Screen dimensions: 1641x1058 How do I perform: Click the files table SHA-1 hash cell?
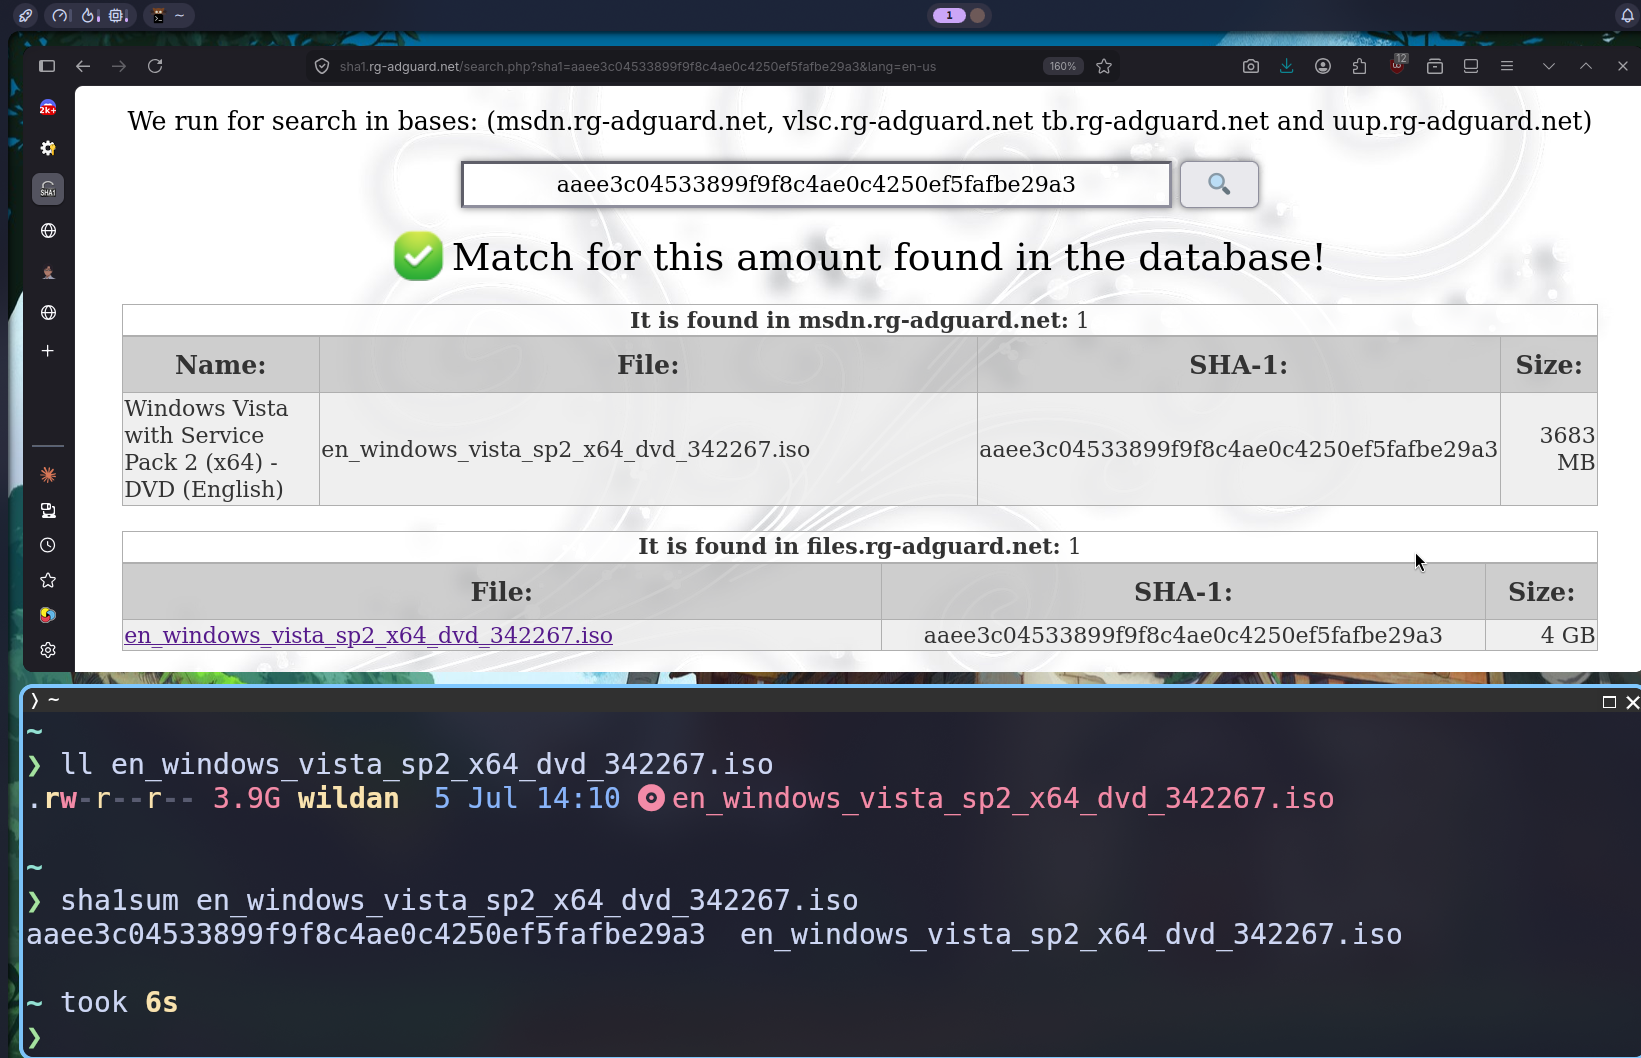pyautogui.click(x=1183, y=635)
